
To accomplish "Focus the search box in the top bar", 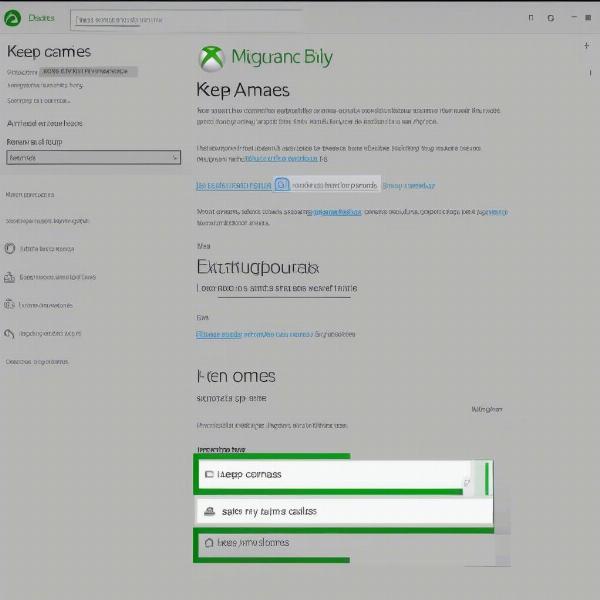I will tap(186, 20).
